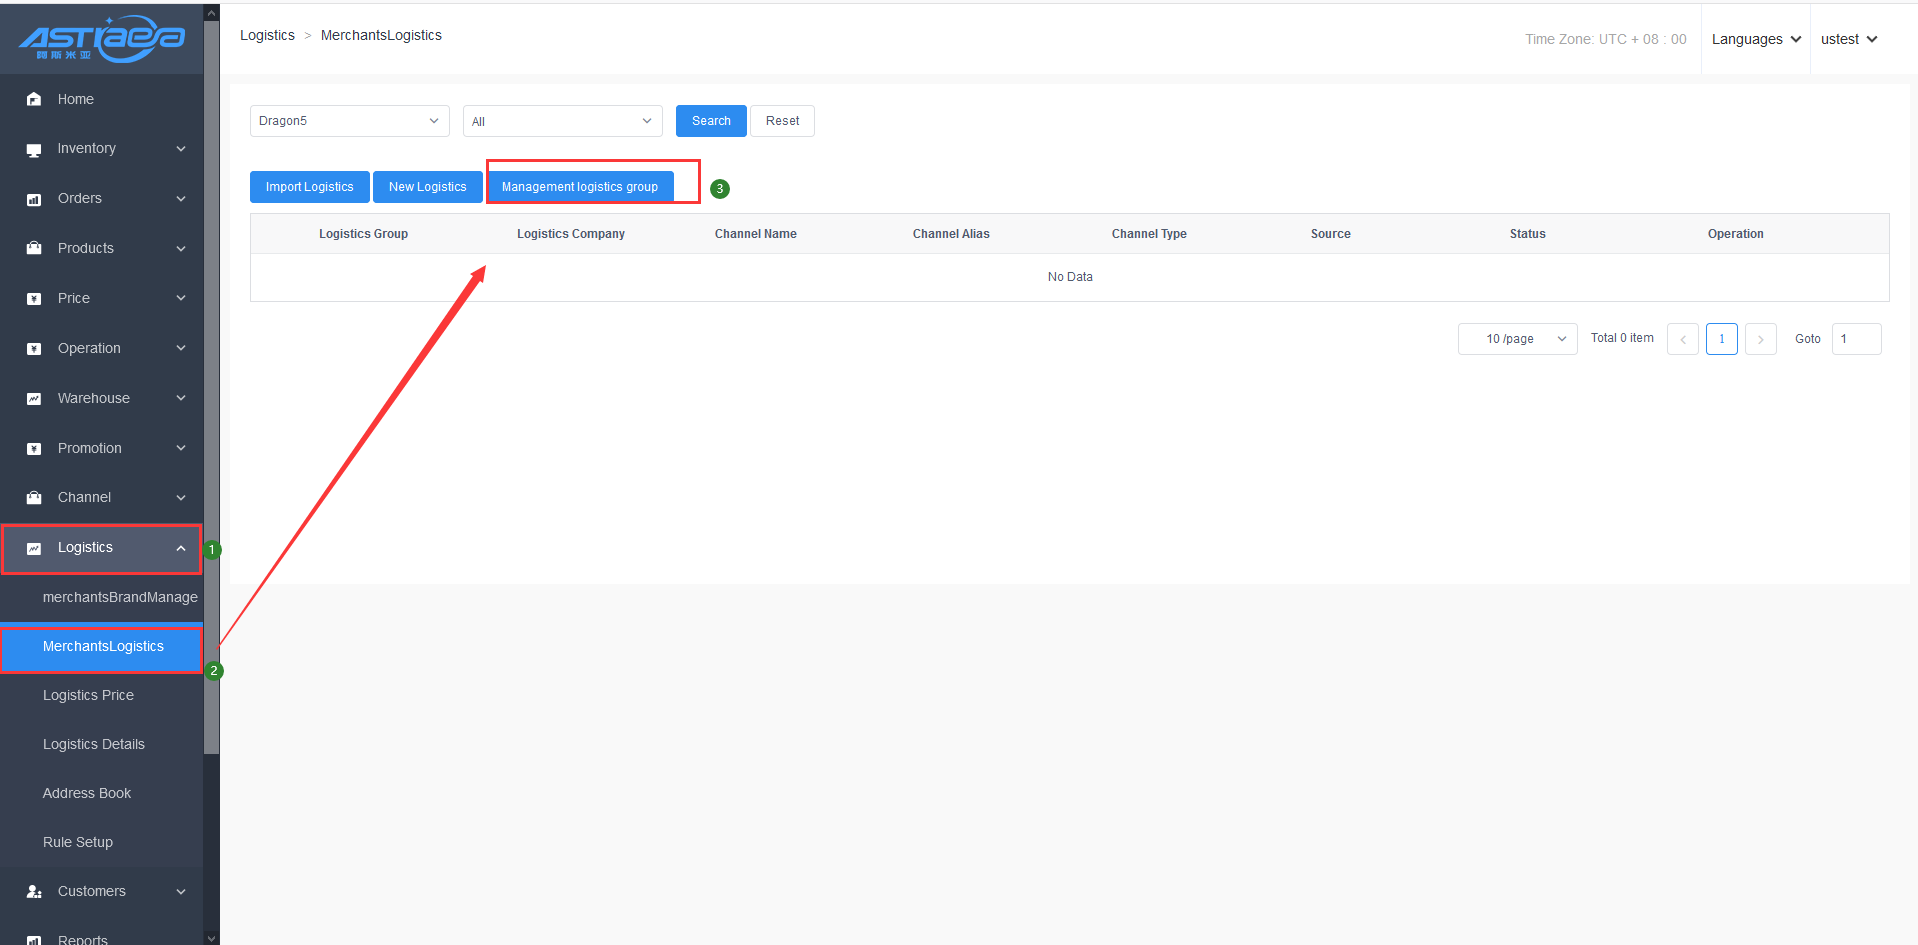Click the Astraea logo in sidebar
The height and width of the screenshot is (945, 1918).
[101, 39]
